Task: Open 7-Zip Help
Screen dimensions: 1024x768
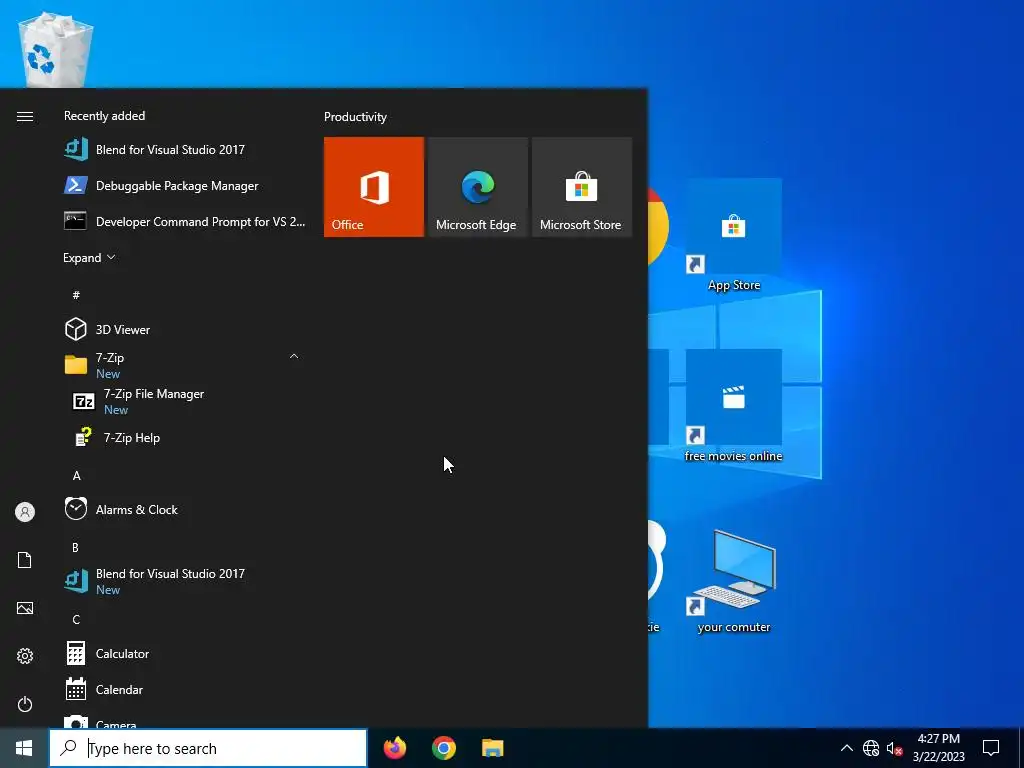Action: coord(185,438)
